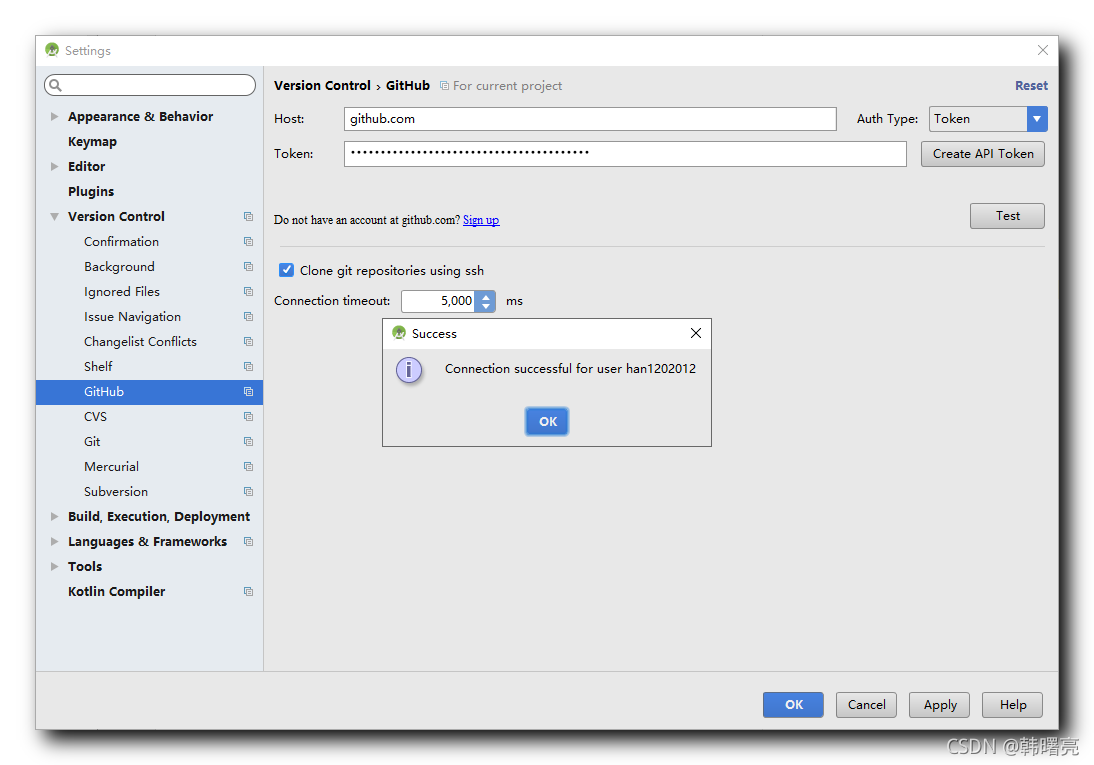This screenshot has width=1094, height=765.
Task: Select Plugins in settings tree
Action: [91, 191]
